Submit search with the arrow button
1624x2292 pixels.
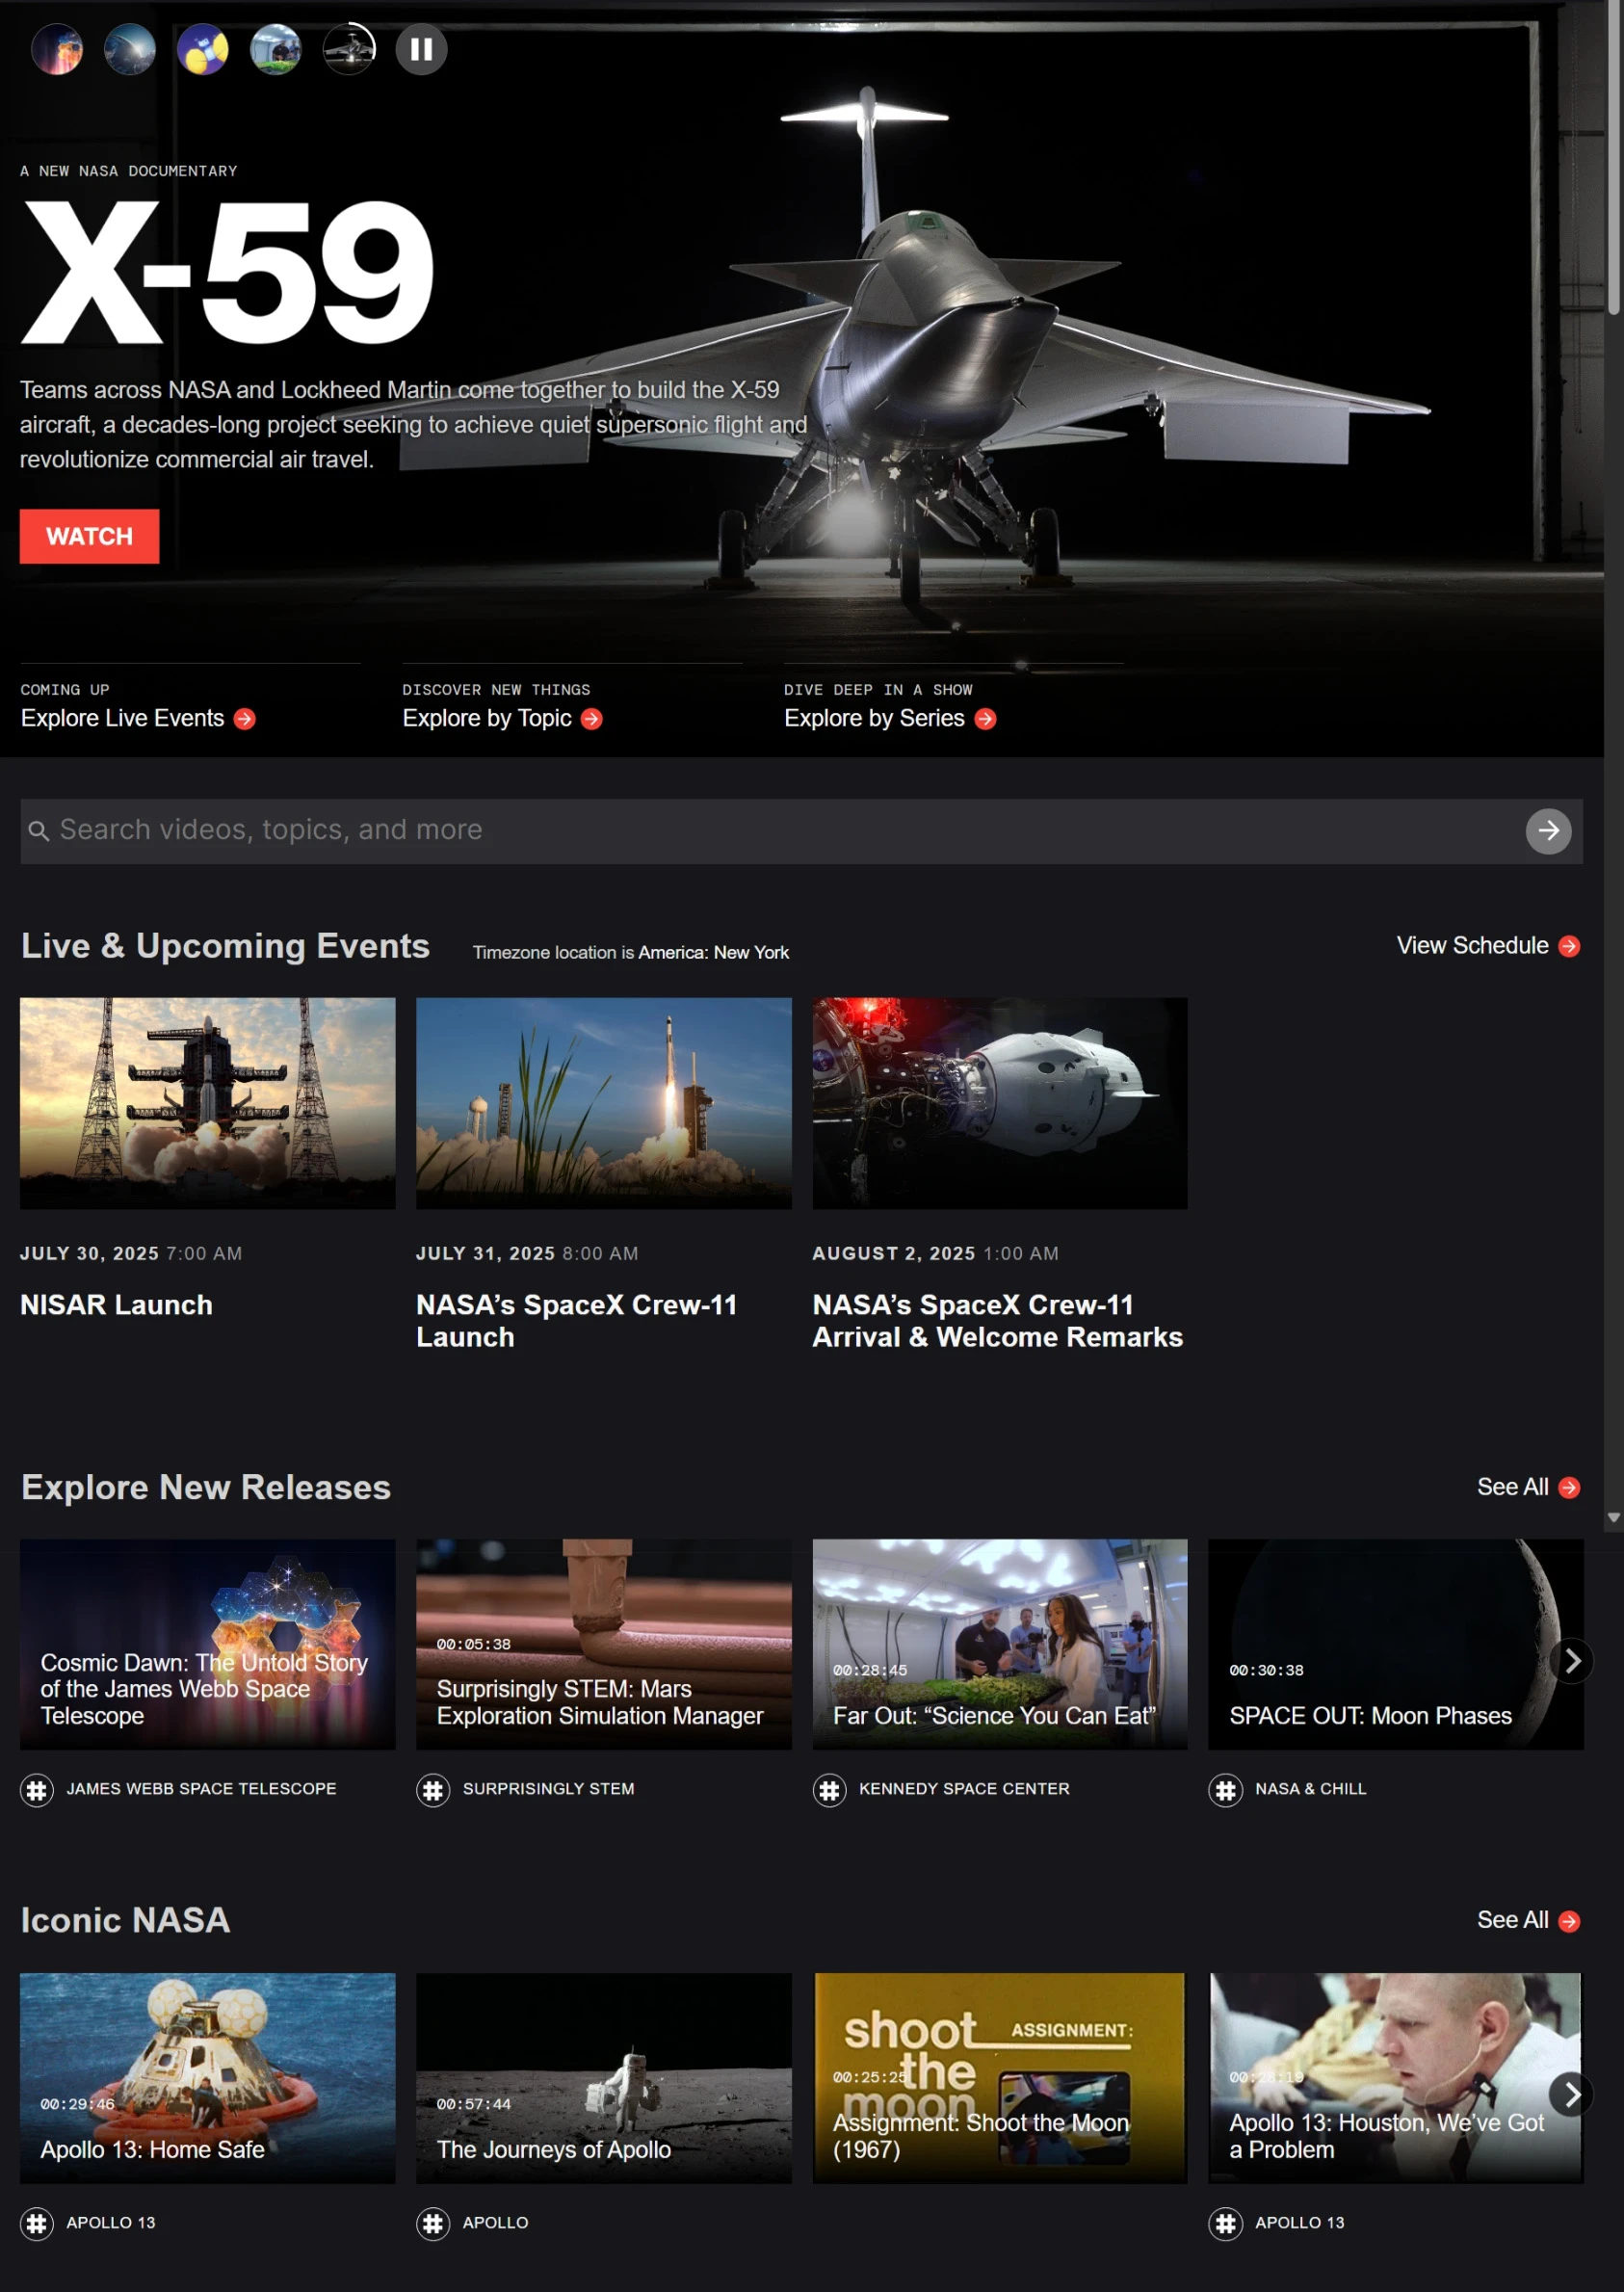(1548, 830)
